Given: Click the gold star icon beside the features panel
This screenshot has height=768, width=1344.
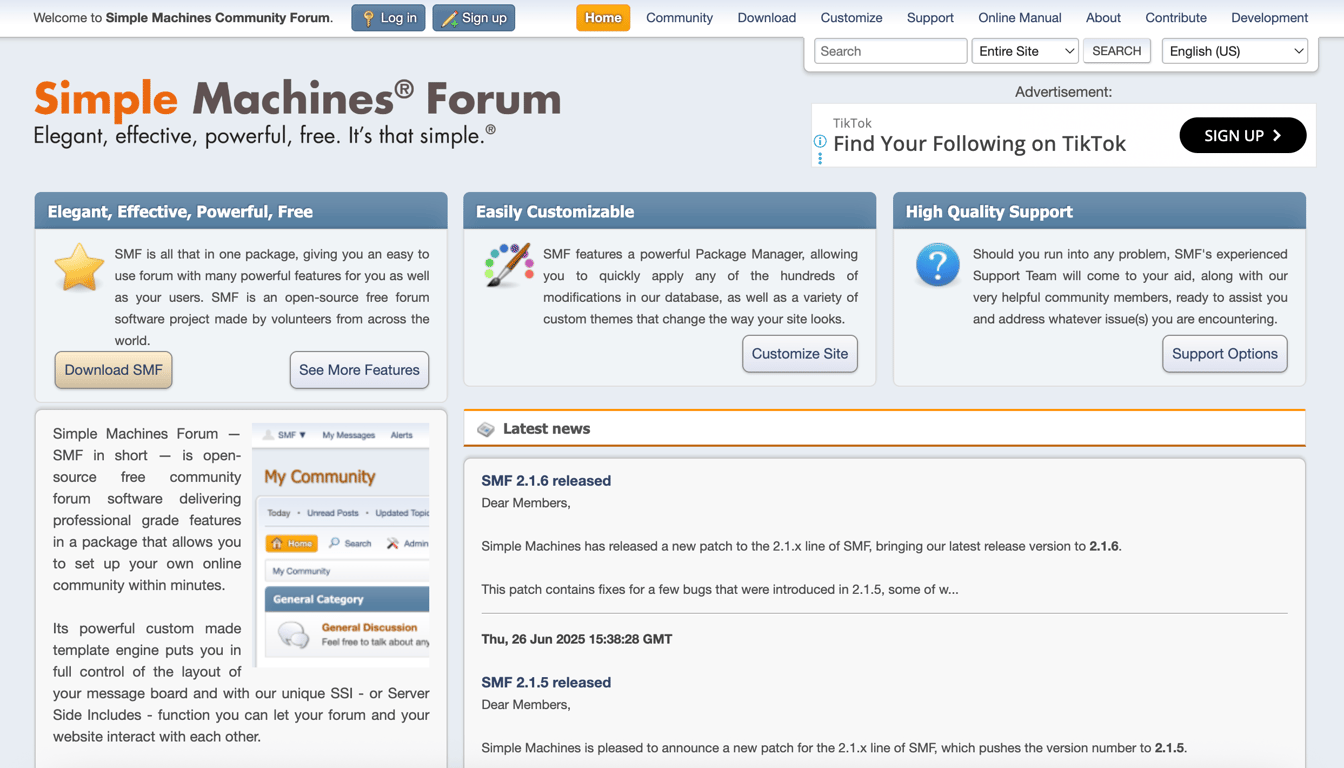Looking at the screenshot, I should [79, 267].
